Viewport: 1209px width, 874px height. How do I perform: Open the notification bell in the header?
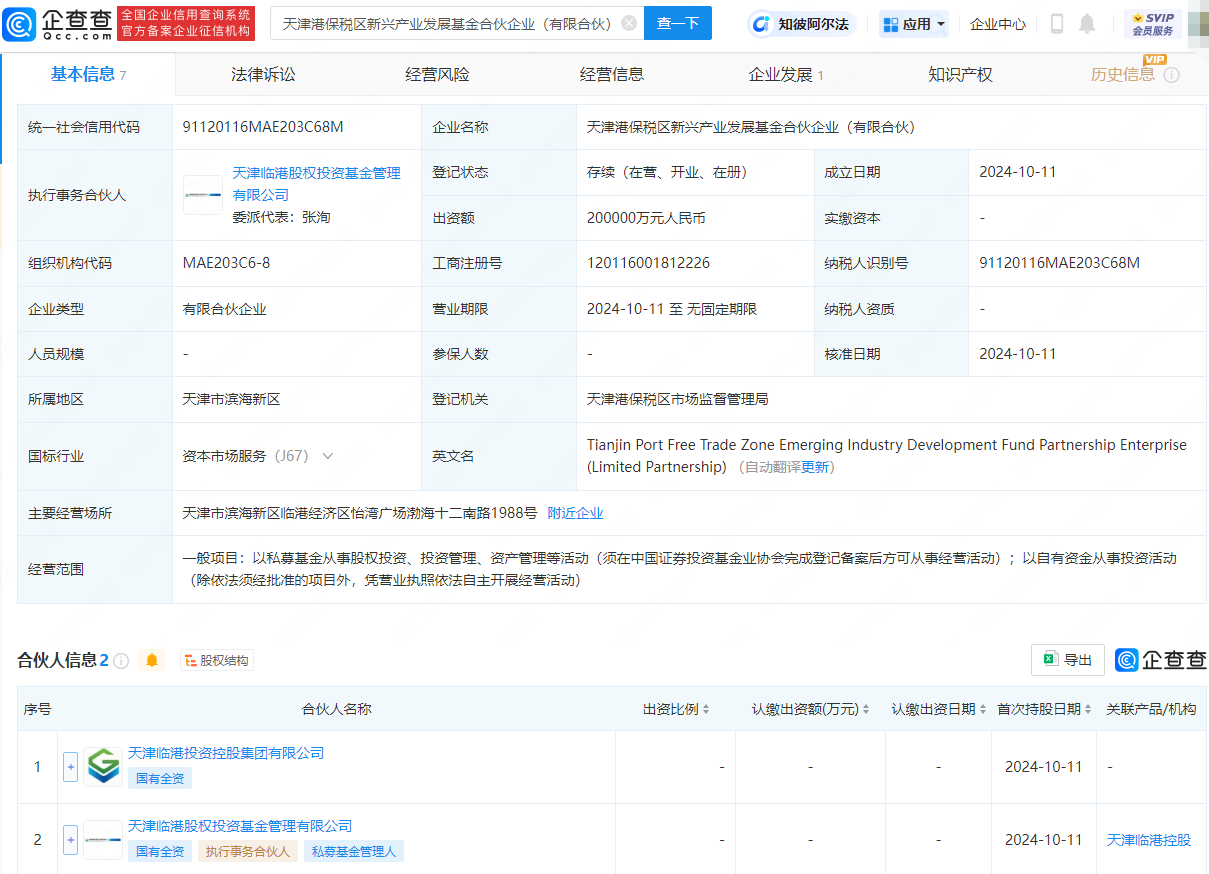click(x=1087, y=23)
